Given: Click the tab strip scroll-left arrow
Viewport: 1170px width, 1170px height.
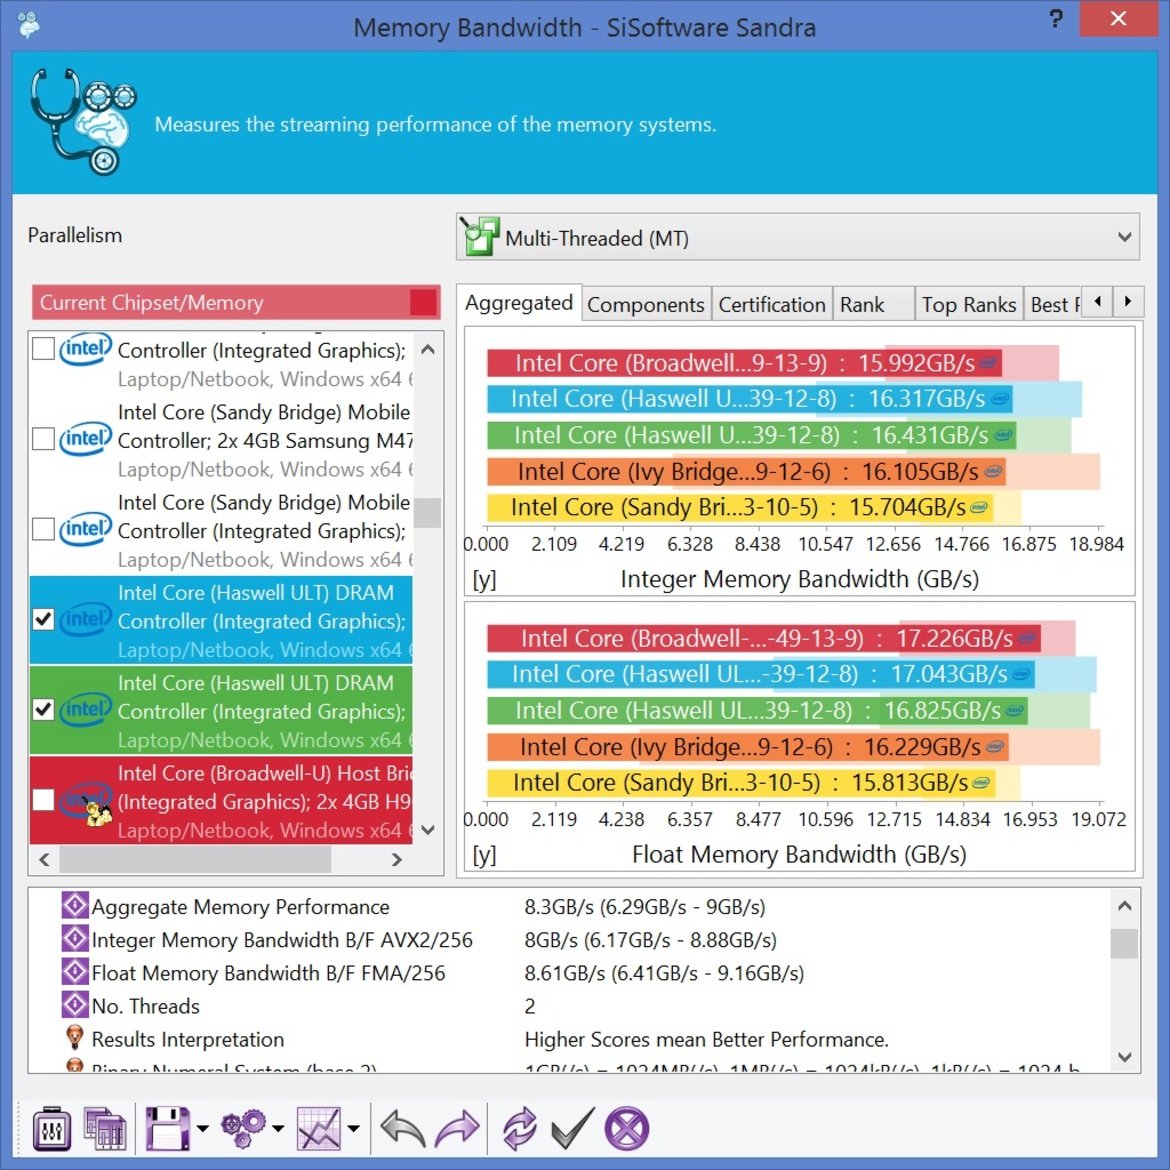Looking at the screenshot, I should (x=1097, y=301).
